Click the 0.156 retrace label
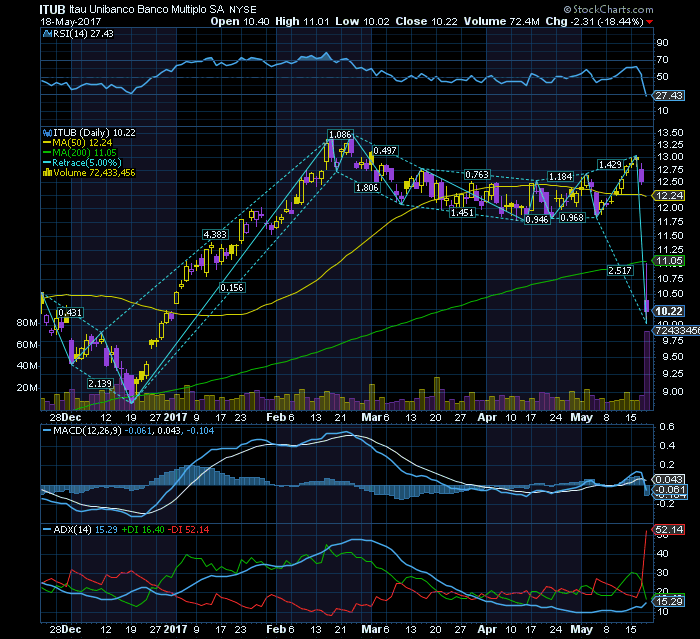700x639 pixels. (x=232, y=288)
